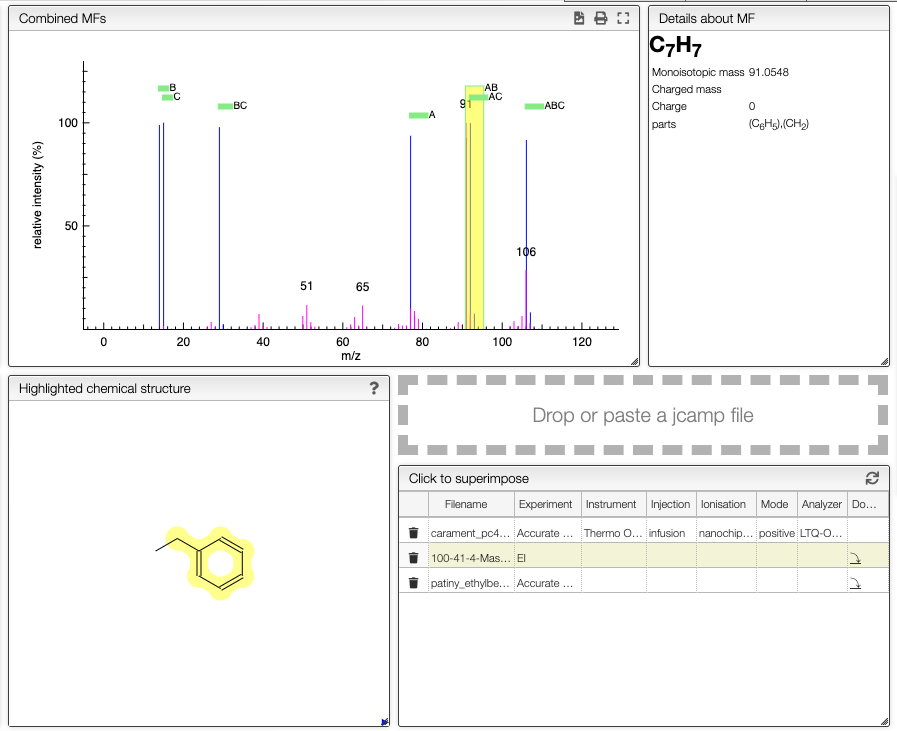The height and width of the screenshot is (731, 897).
Task: Select the green ABC fragment label
Action: (545, 106)
